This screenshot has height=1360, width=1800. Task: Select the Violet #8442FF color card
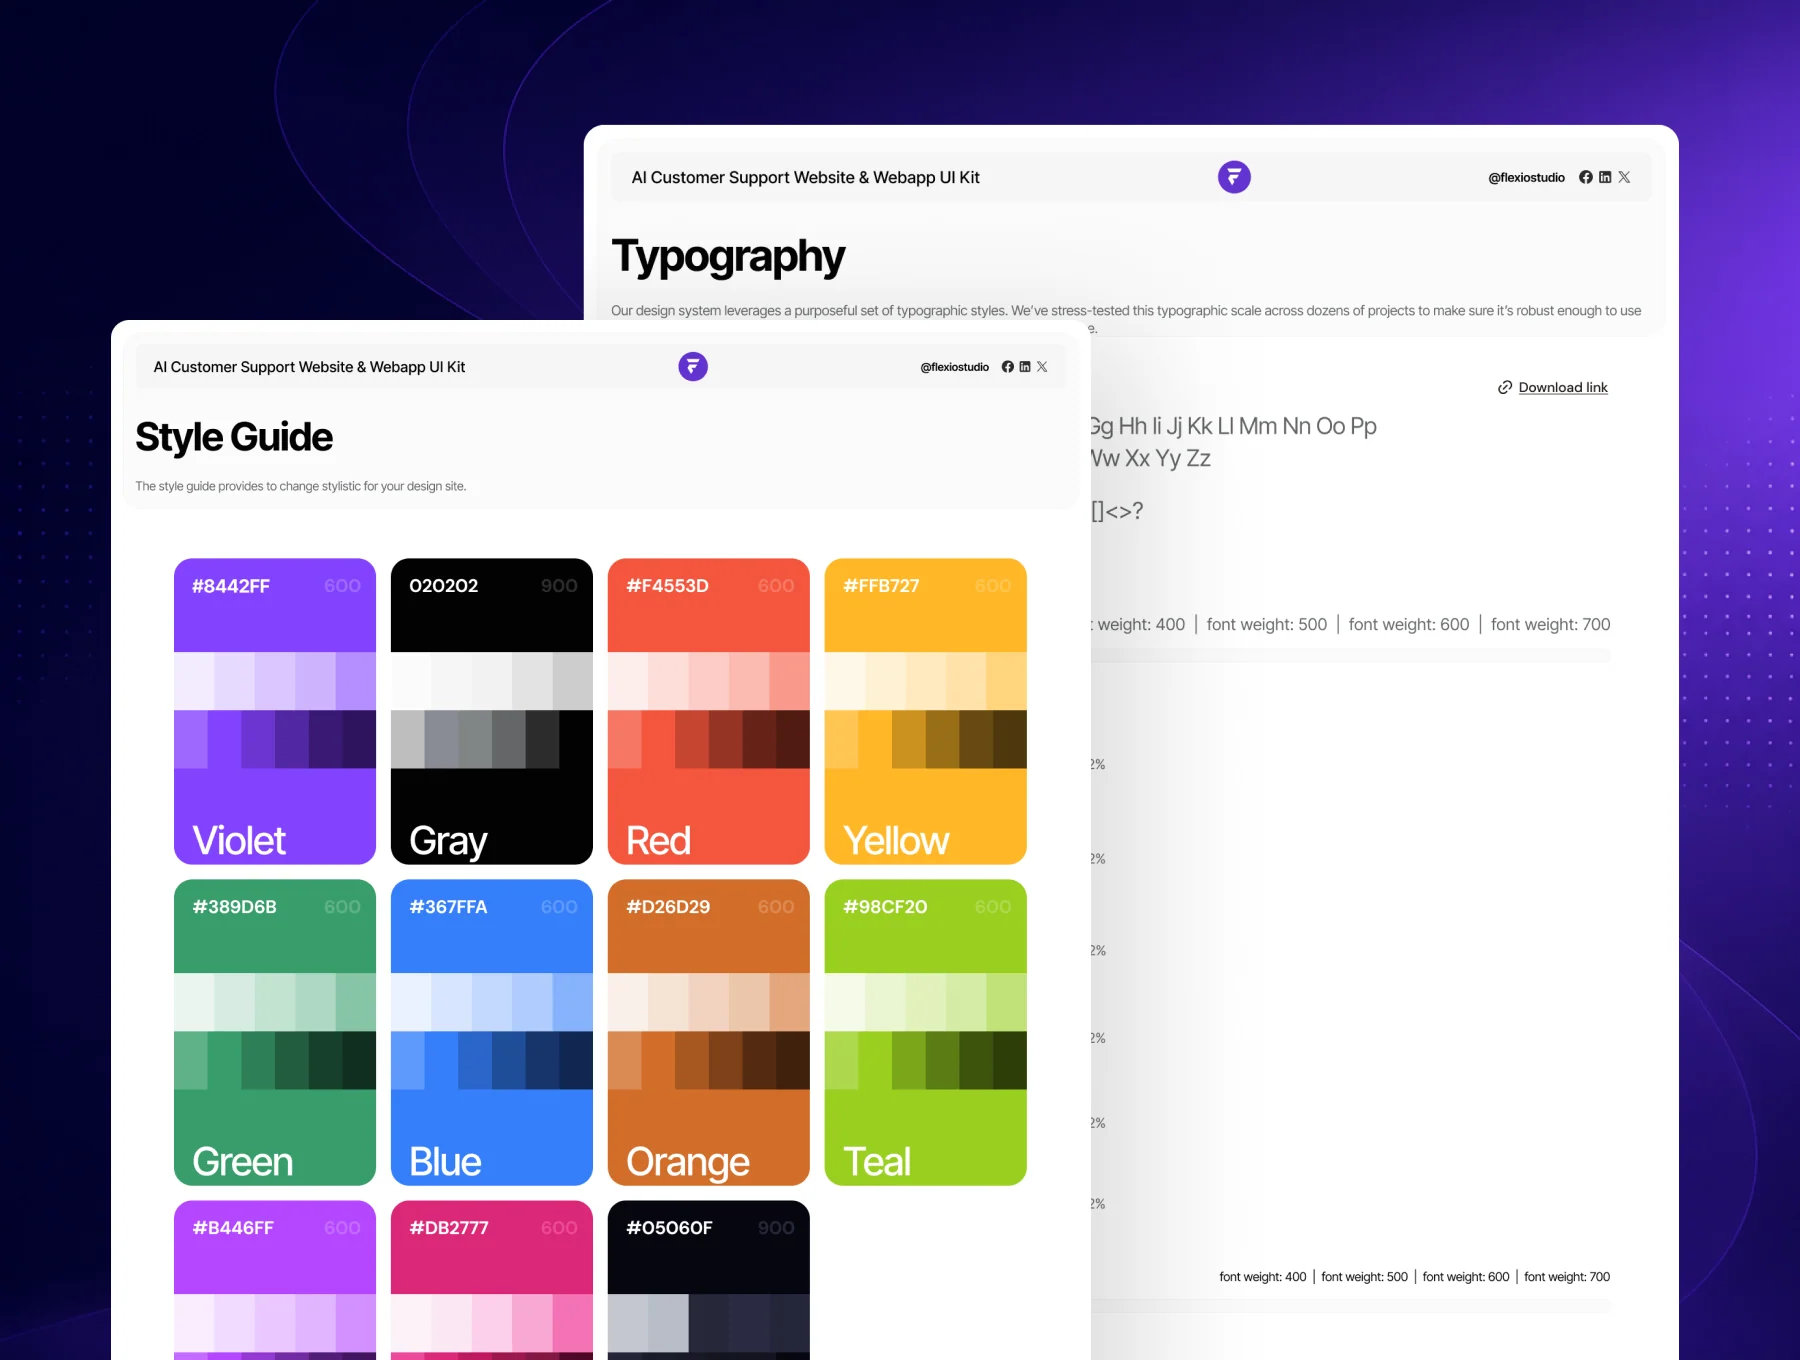click(275, 711)
